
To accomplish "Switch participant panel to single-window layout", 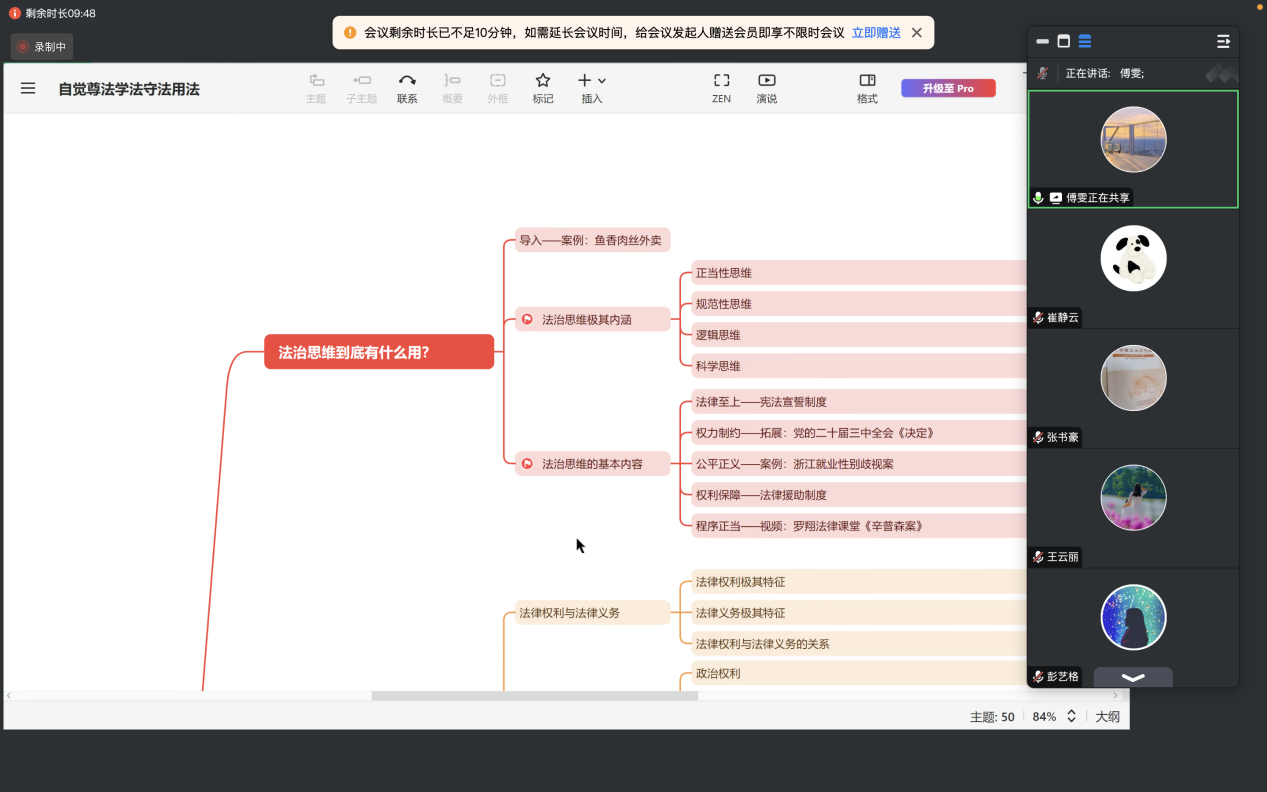I will pos(1064,41).
